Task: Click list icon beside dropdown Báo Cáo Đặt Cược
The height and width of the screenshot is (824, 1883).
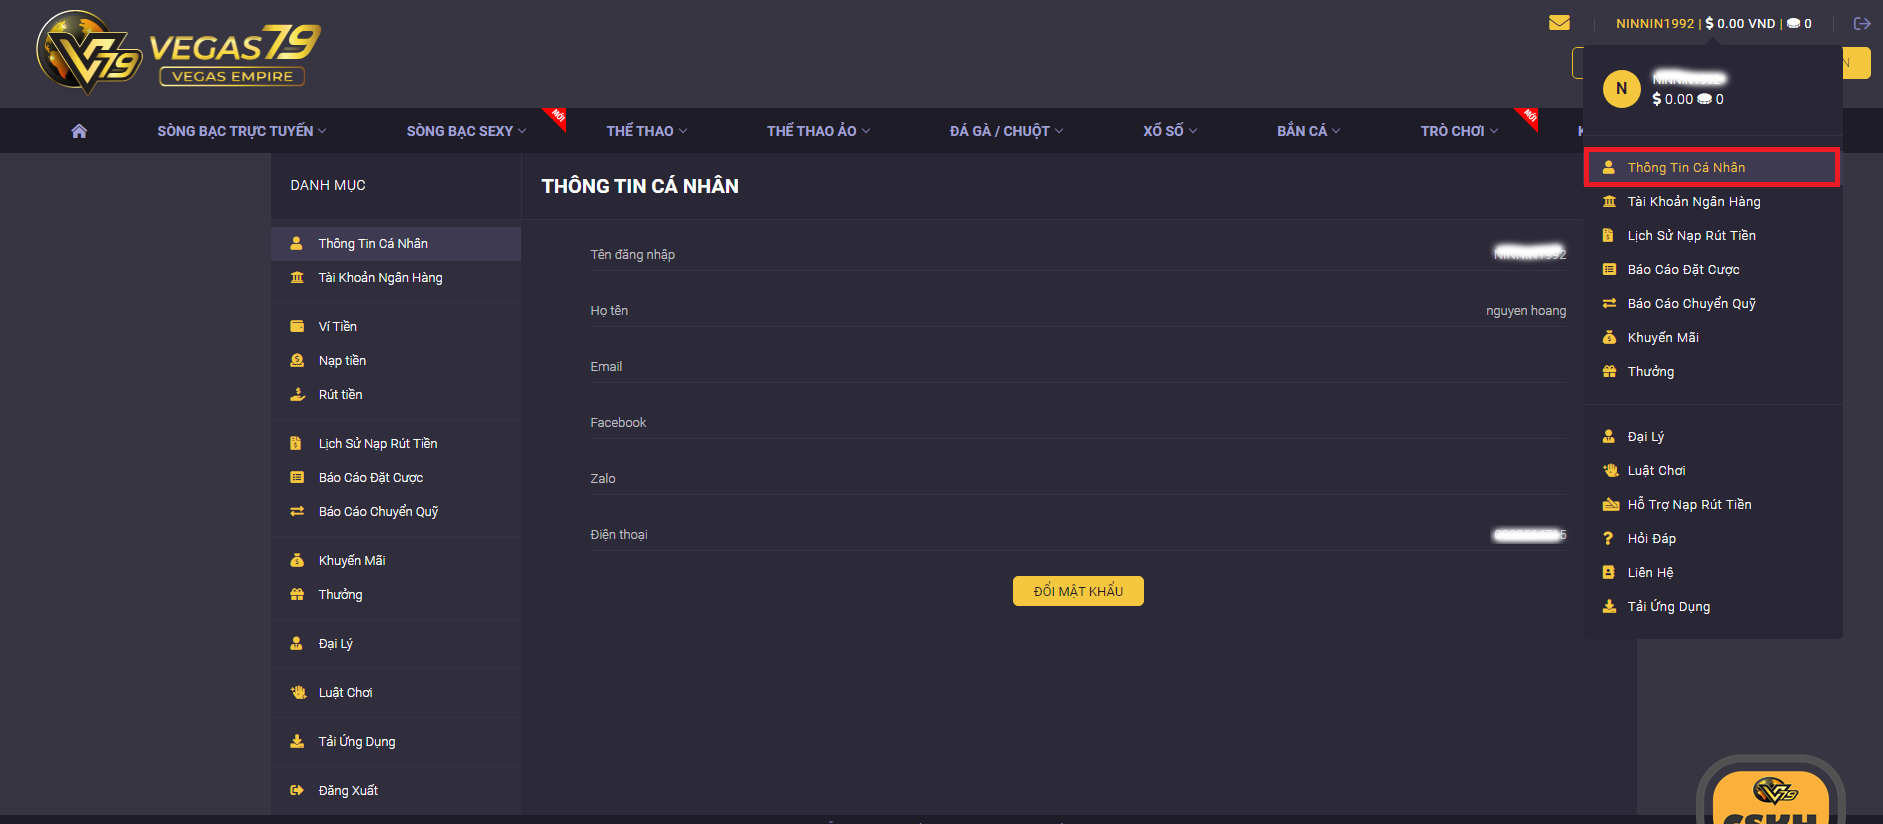Action: (1609, 269)
